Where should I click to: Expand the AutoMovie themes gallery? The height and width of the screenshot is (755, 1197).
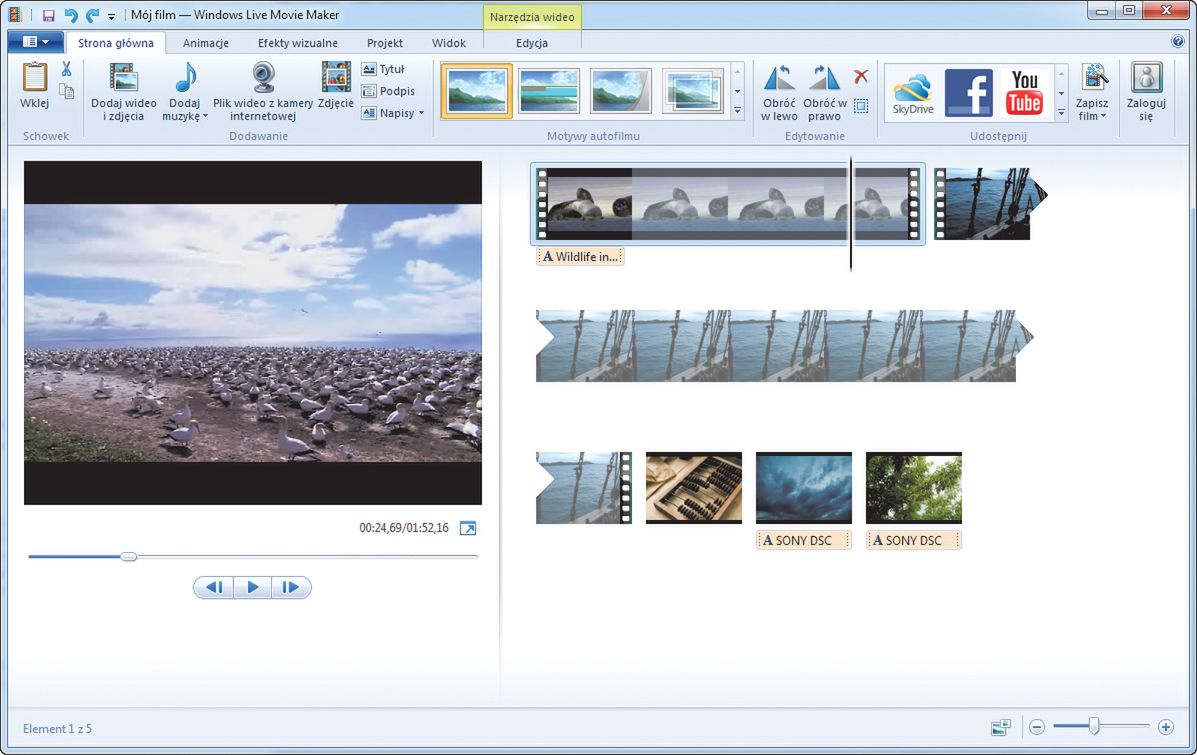click(x=737, y=111)
